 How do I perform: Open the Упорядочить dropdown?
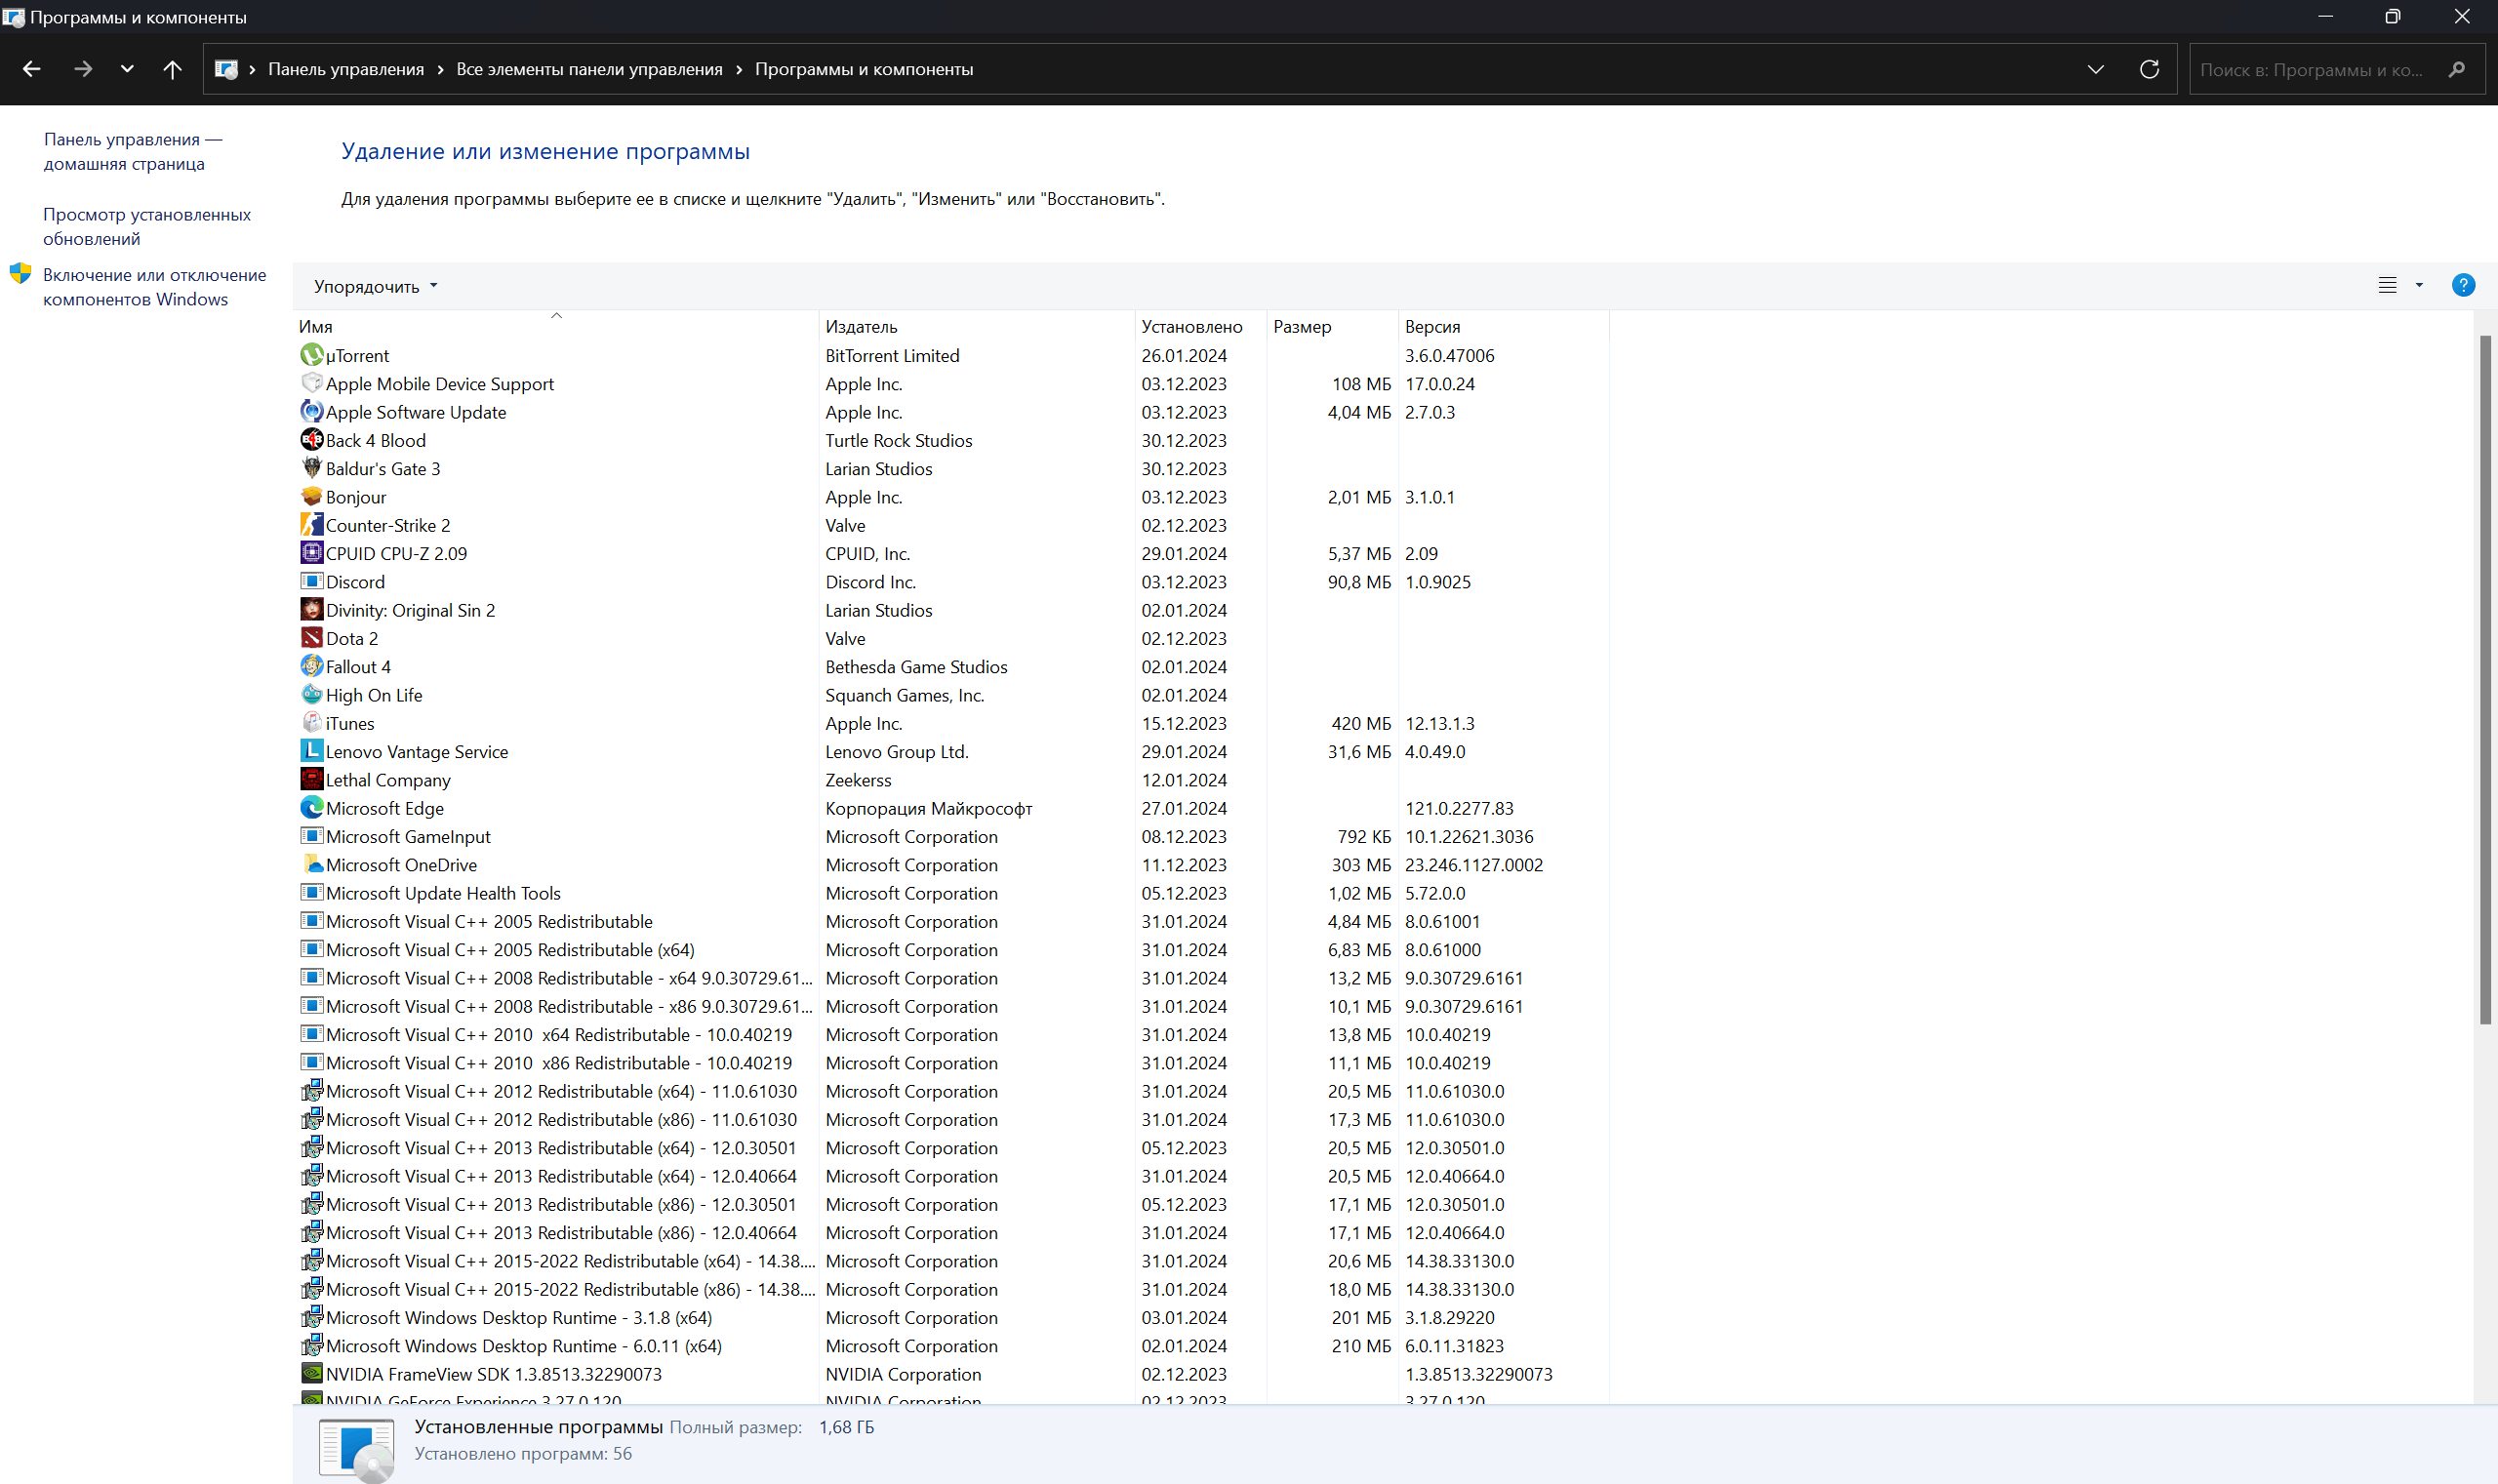376,286
